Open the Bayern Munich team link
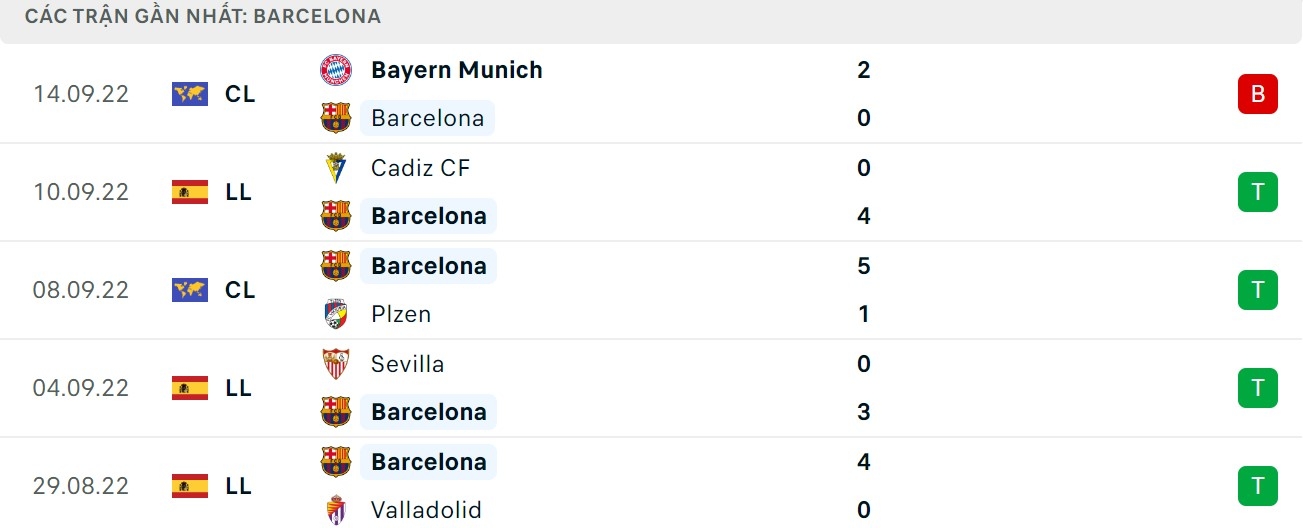 [x=456, y=70]
